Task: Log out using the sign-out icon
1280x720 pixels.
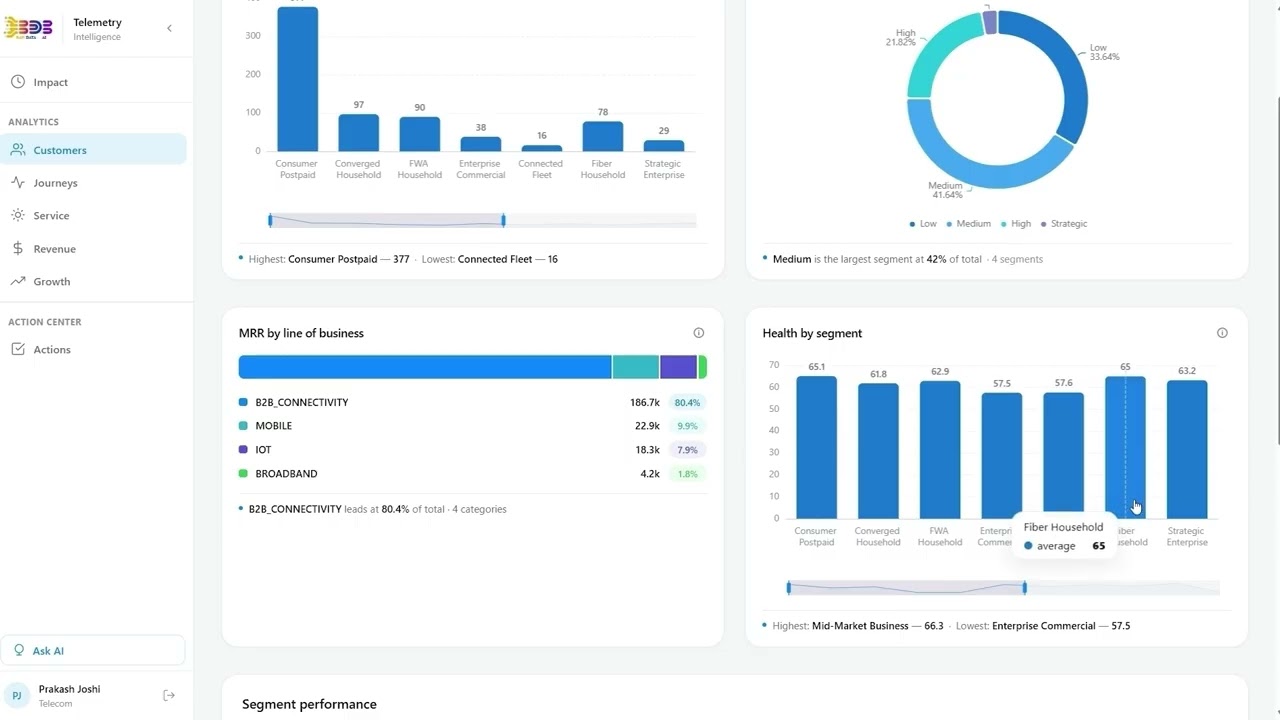Action: 169,695
